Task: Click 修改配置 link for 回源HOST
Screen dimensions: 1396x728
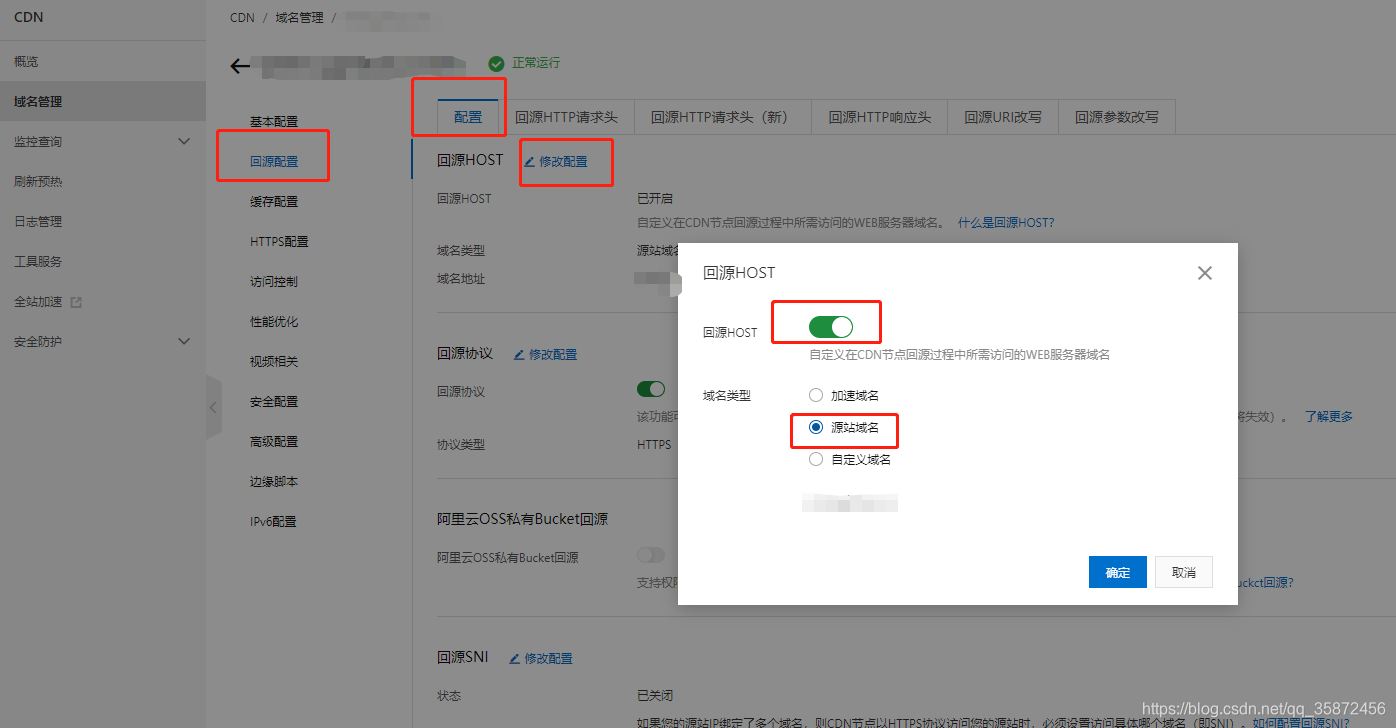Action: tap(563, 162)
